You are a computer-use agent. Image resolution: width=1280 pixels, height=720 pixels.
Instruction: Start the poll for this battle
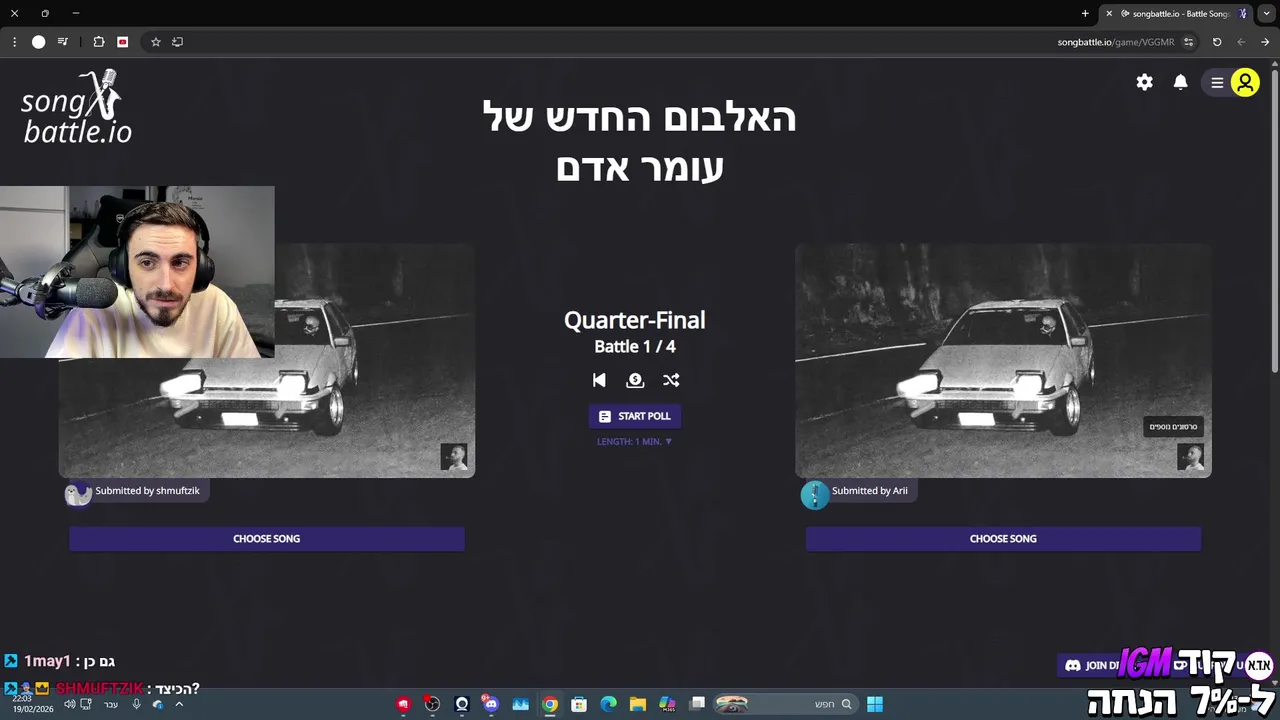click(x=635, y=416)
